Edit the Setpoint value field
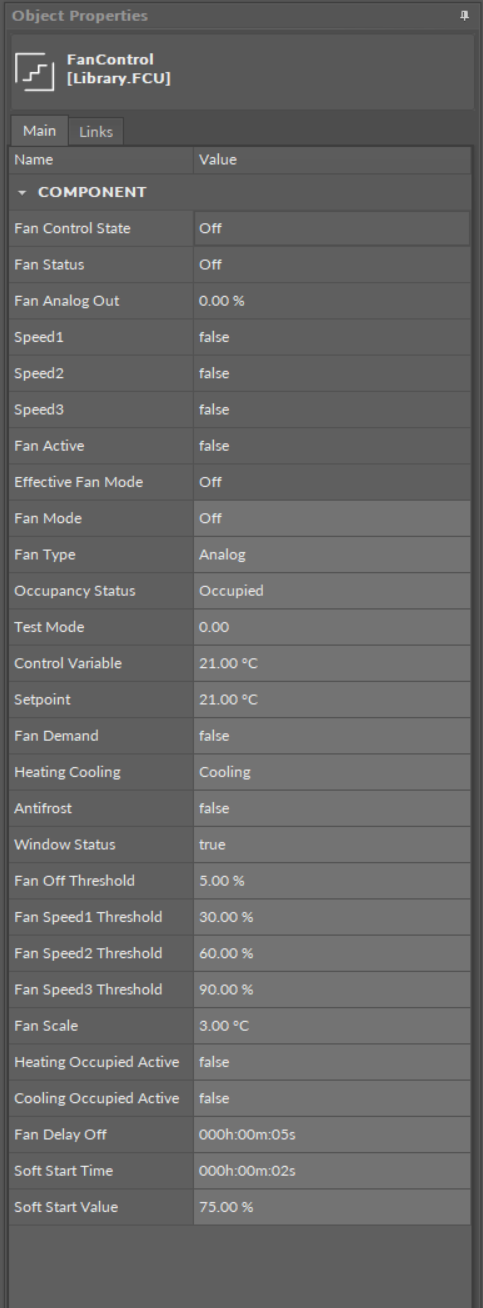Image resolution: width=483 pixels, height=1308 pixels. click(332, 700)
